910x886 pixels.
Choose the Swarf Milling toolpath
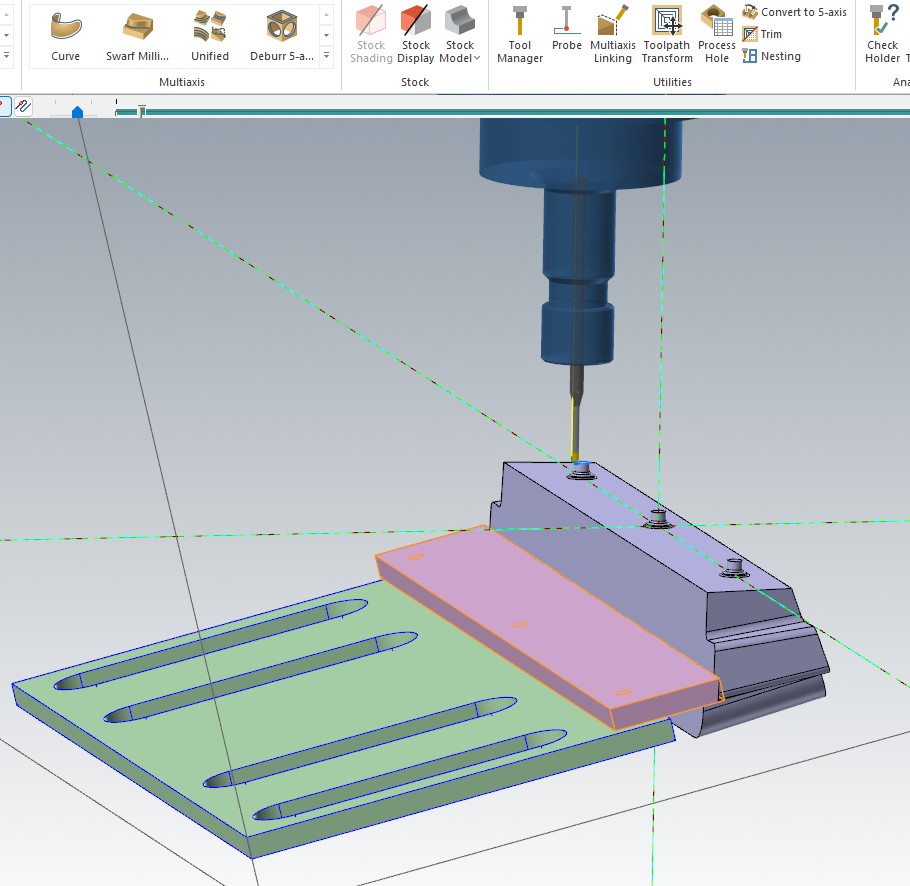138,35
